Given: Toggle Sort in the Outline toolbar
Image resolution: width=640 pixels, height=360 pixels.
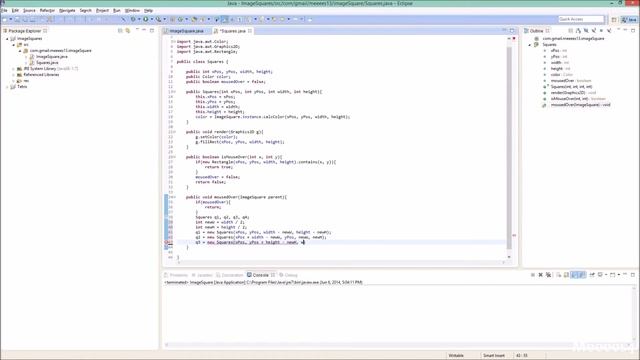Looking at the screenshot, I should click(x=578, y=31).
